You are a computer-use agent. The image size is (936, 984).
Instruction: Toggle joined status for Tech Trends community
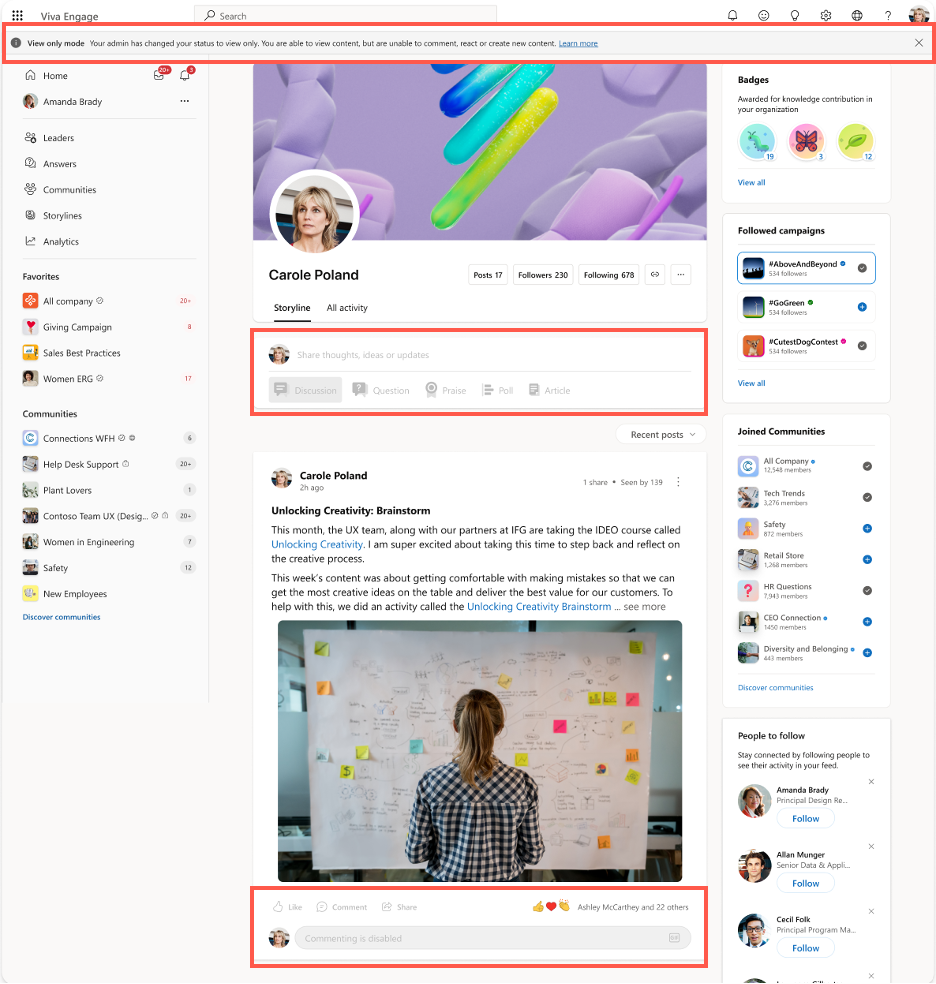click(x=867, y=497)
